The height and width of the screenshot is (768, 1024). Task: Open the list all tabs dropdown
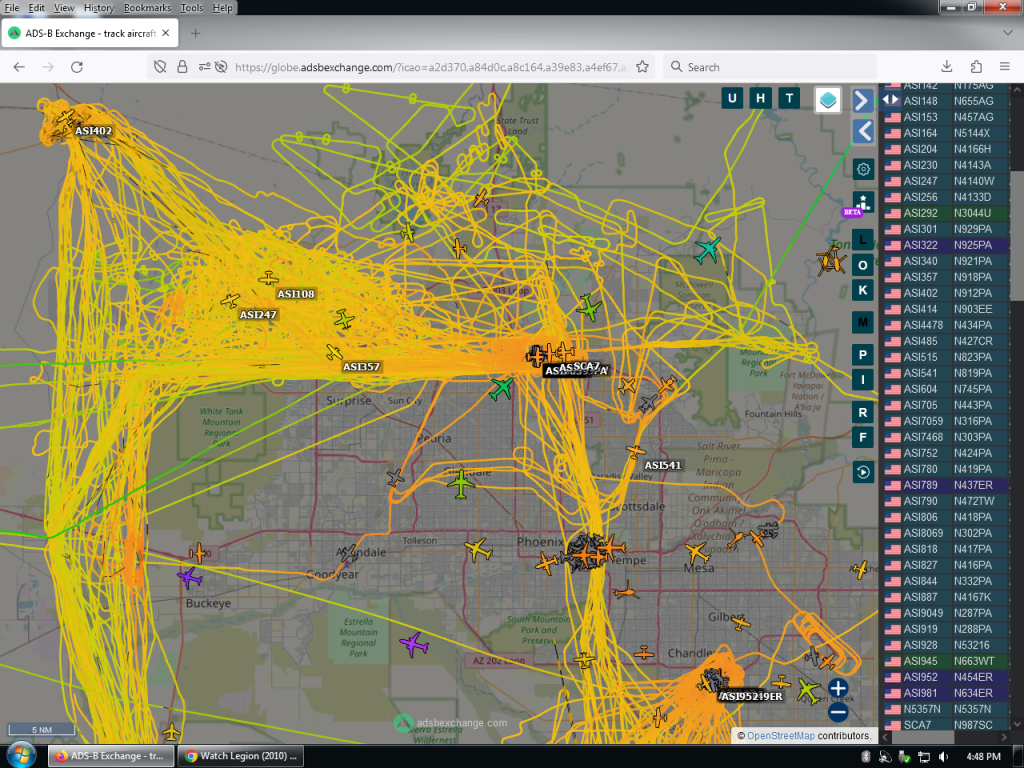pos(1008,32)
